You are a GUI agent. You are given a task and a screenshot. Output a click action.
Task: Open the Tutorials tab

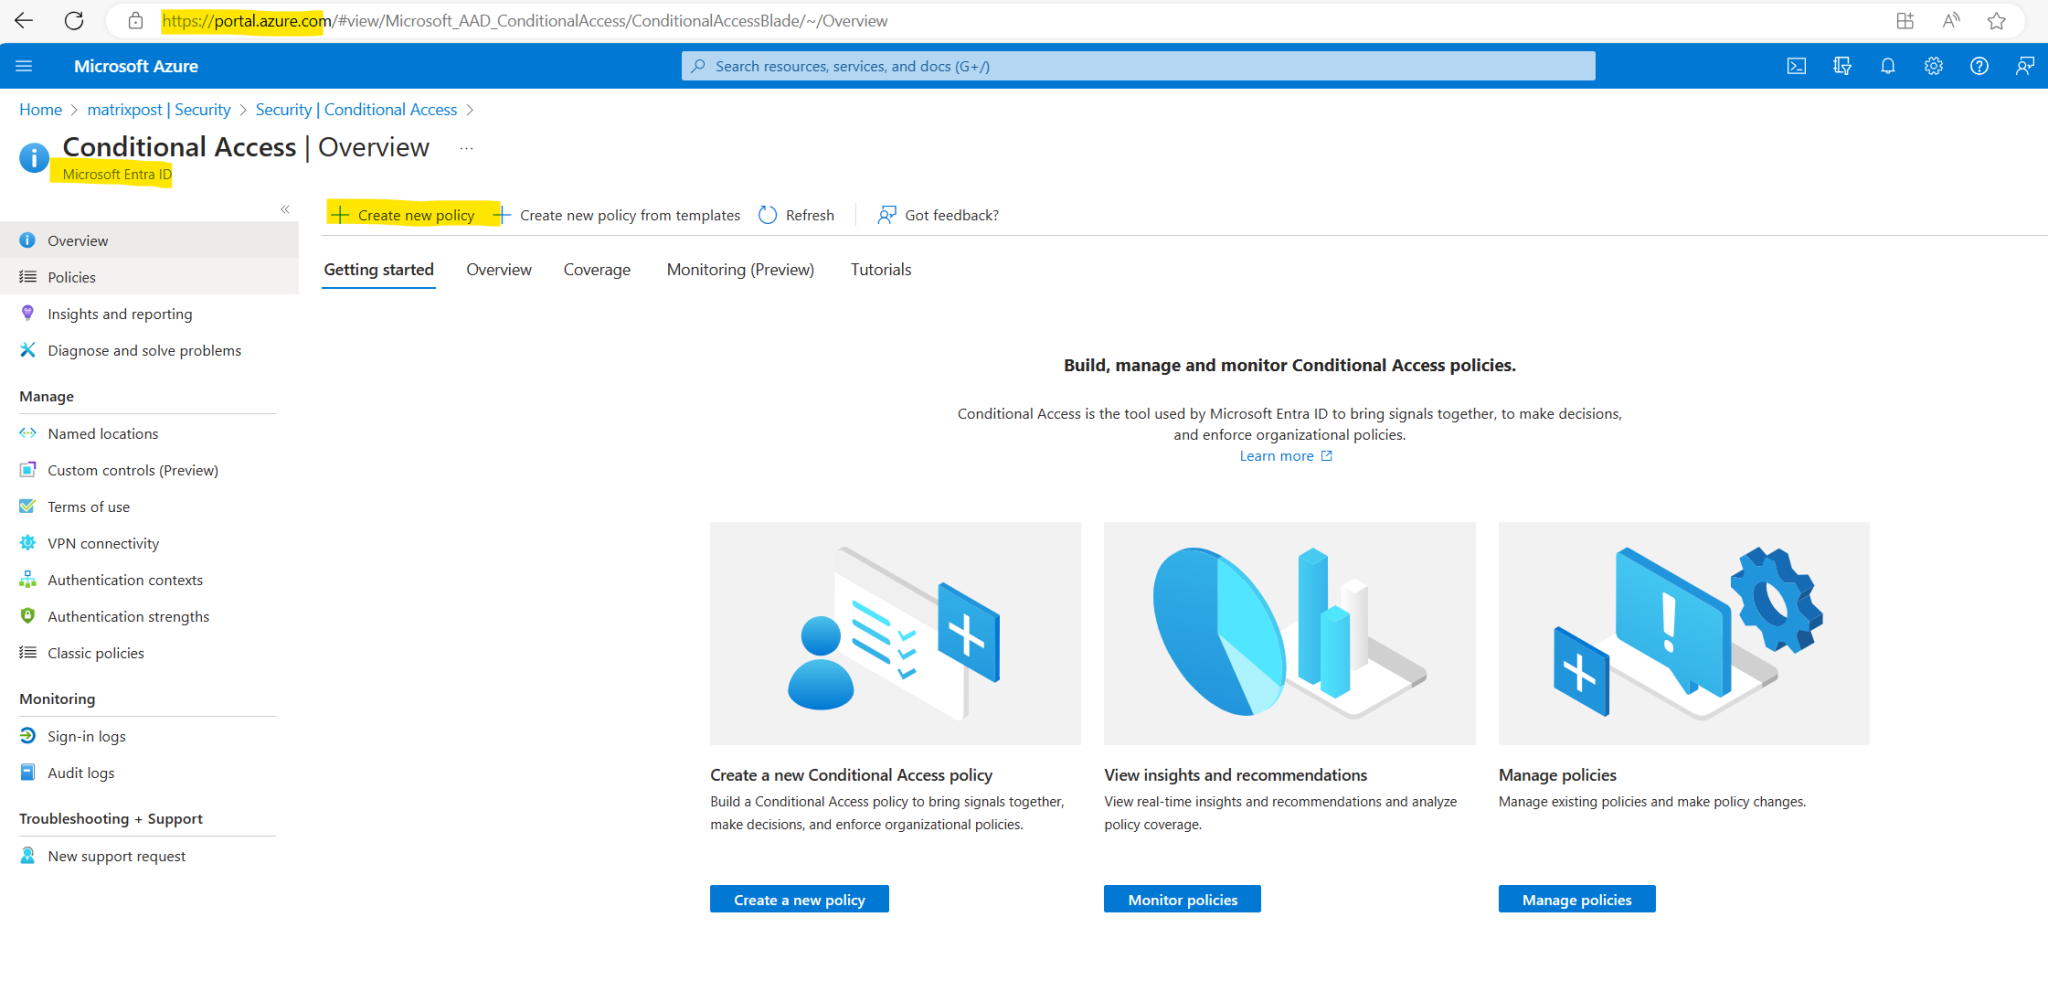(880, 269)
